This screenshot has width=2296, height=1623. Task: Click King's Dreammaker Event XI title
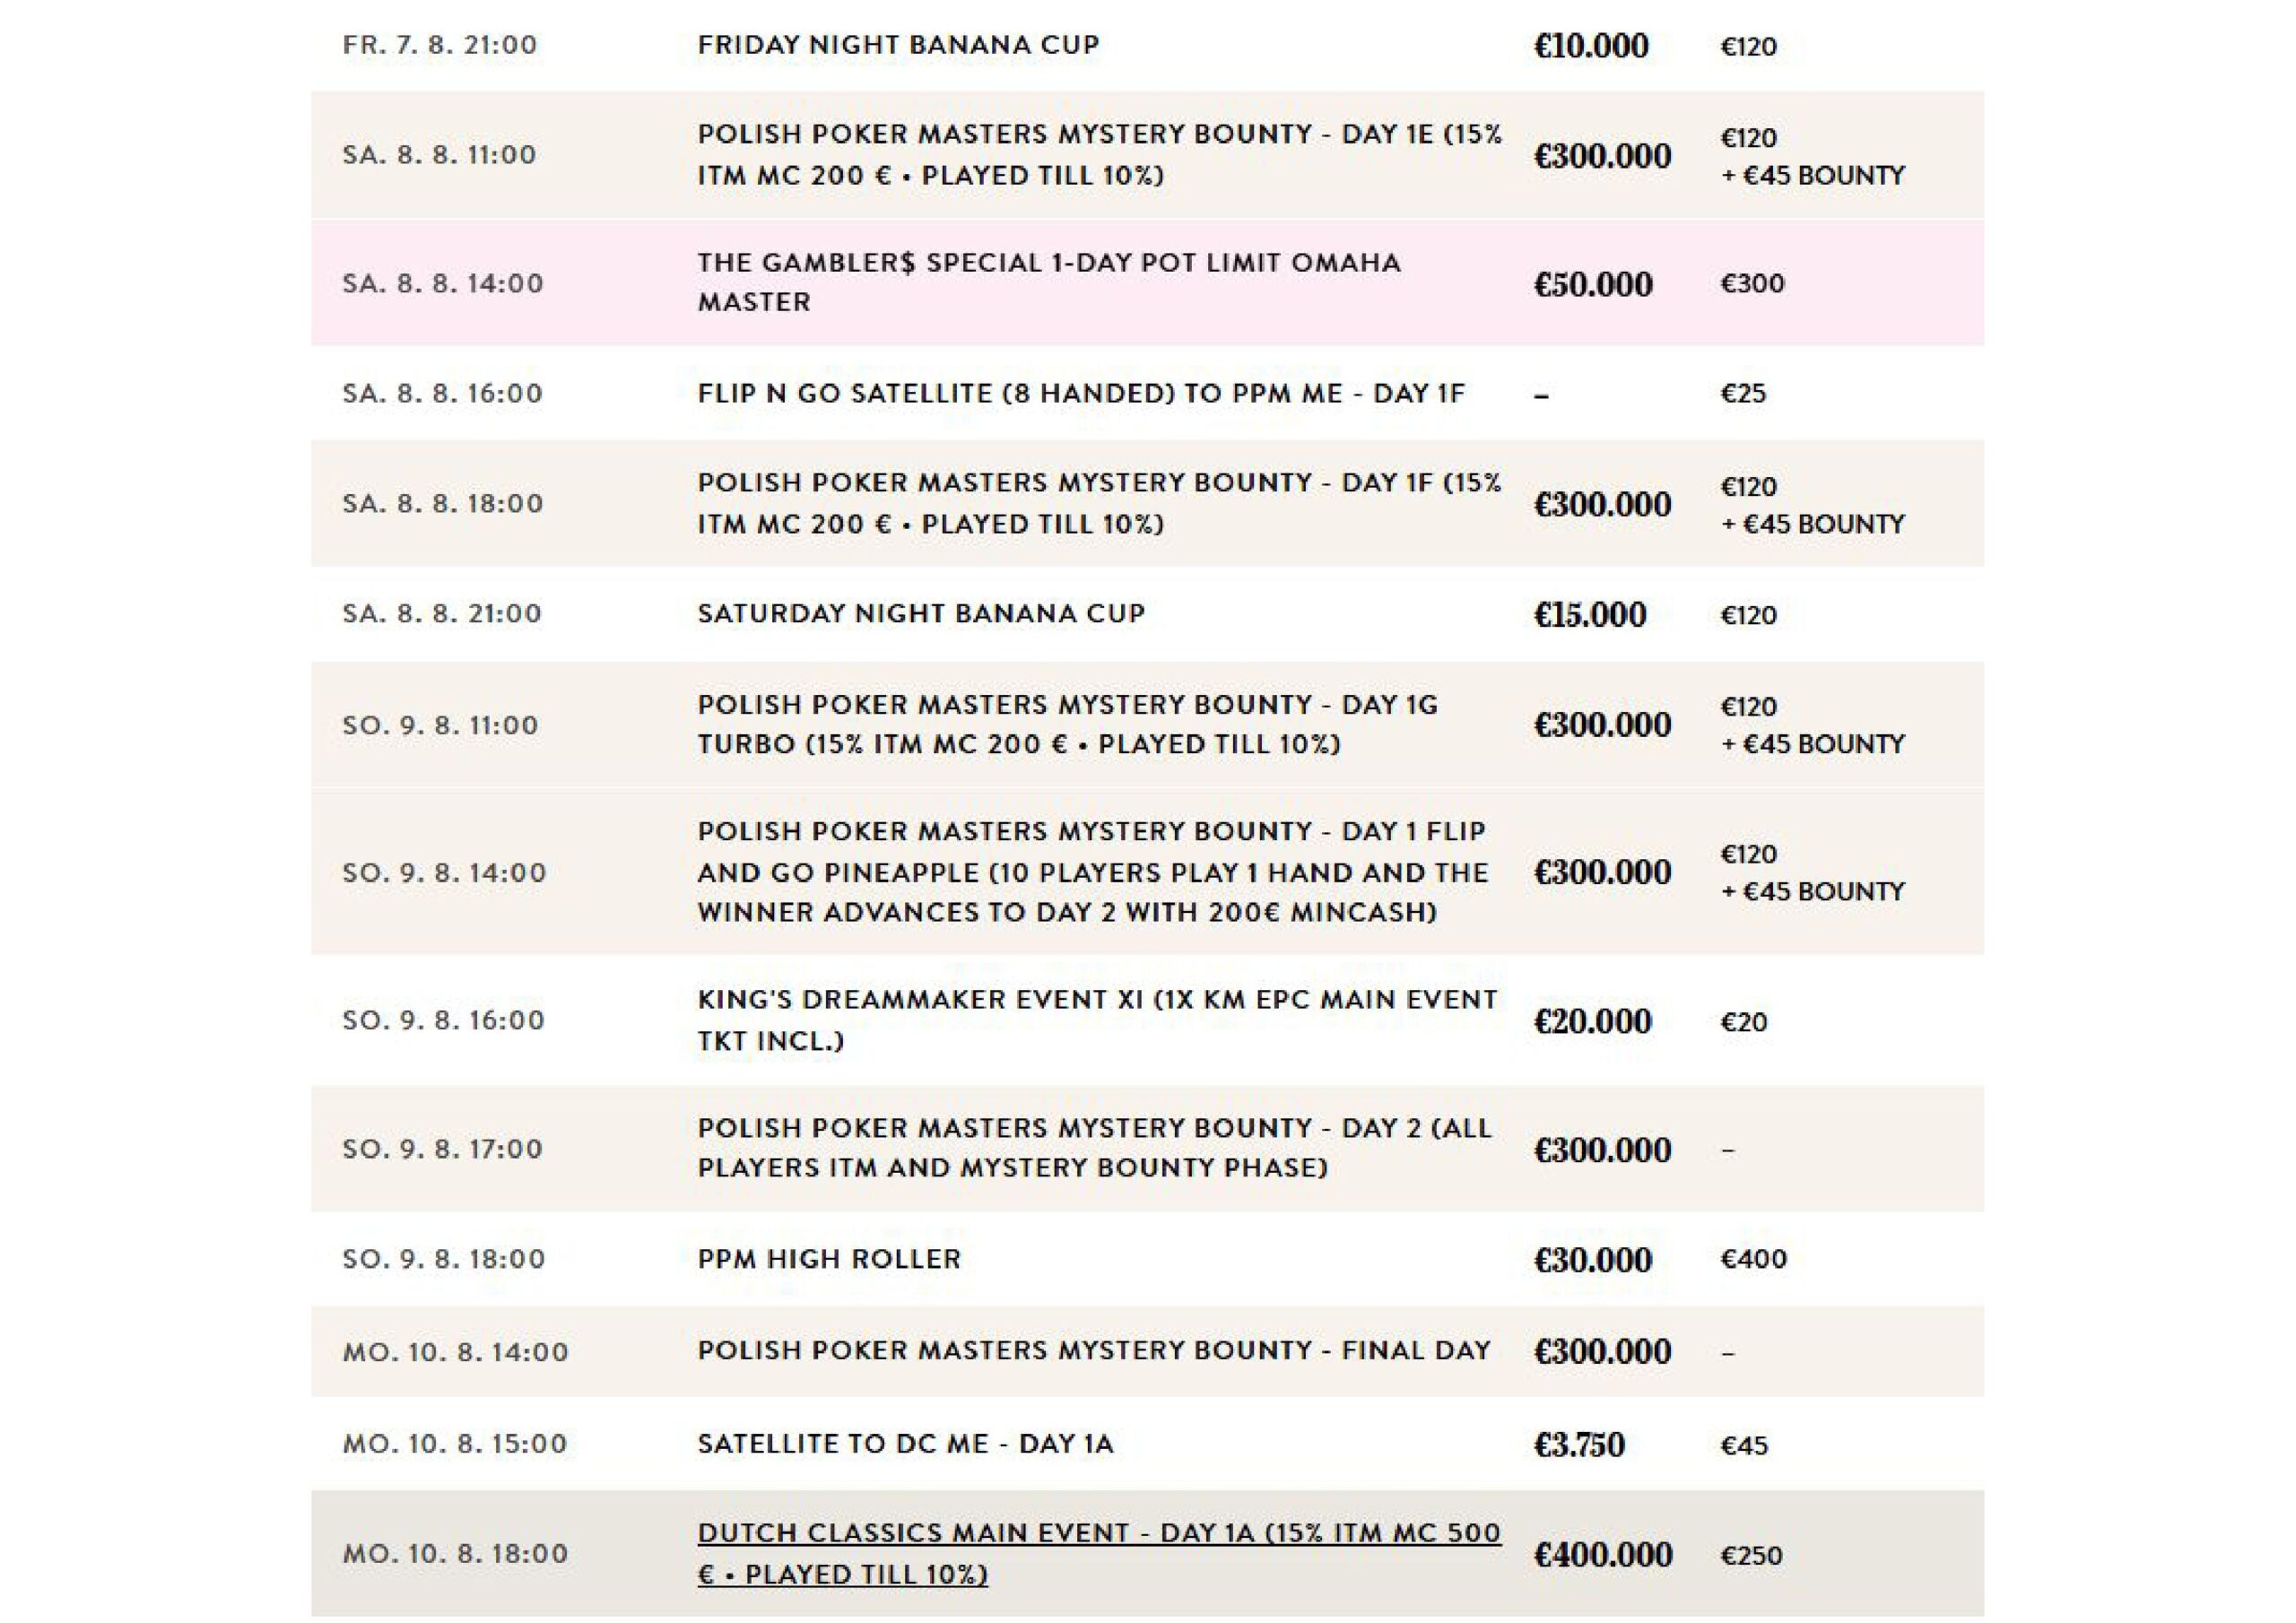1097,1020
